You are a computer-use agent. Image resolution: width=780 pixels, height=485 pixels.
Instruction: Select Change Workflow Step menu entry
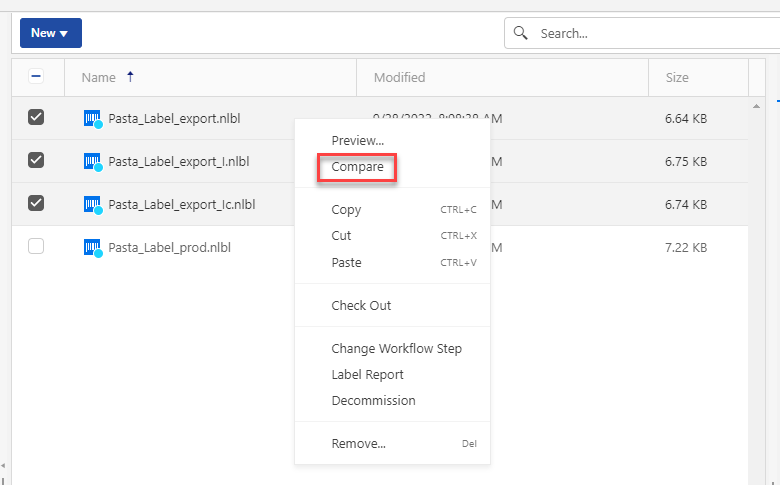[x=396, y=349]
